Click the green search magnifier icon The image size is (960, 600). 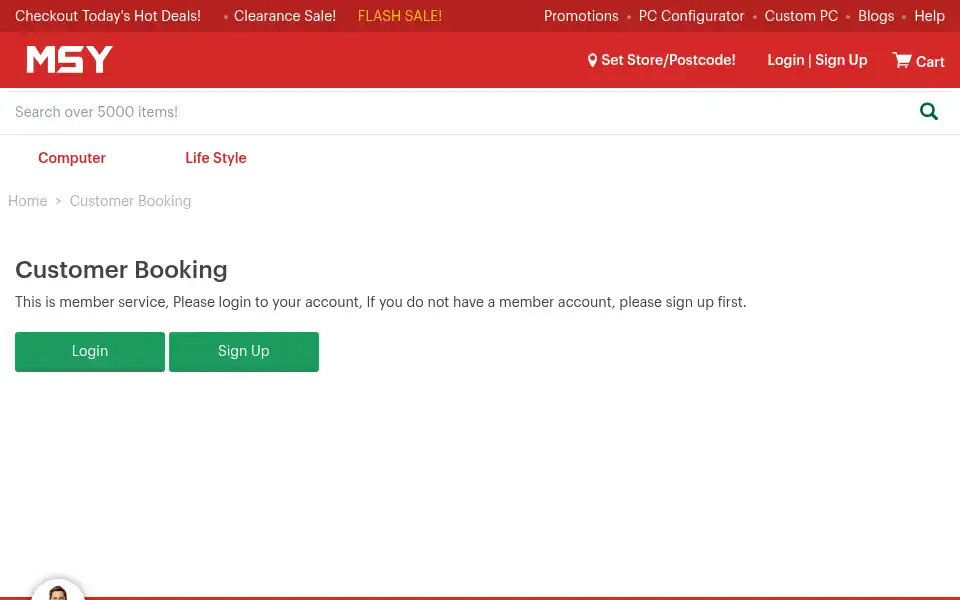coord(928,111)
